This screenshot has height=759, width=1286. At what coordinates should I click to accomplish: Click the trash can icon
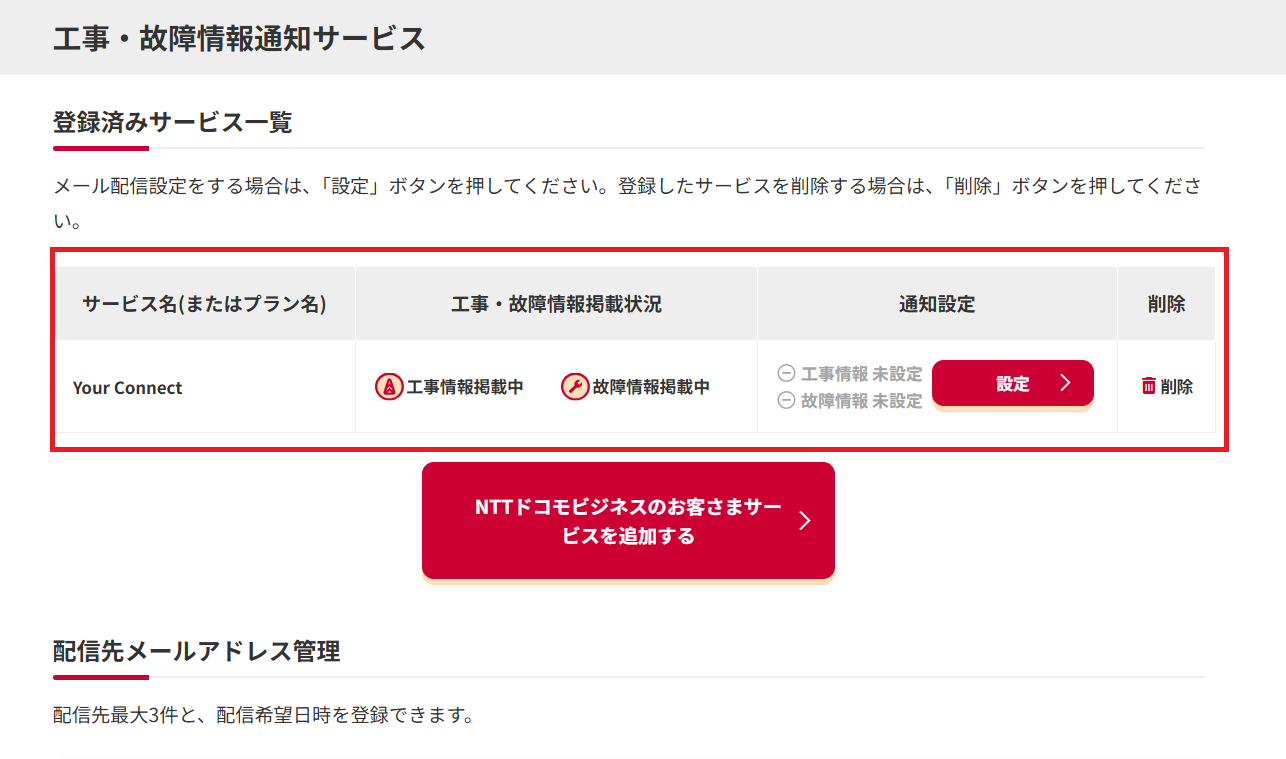pos(1149,386)
